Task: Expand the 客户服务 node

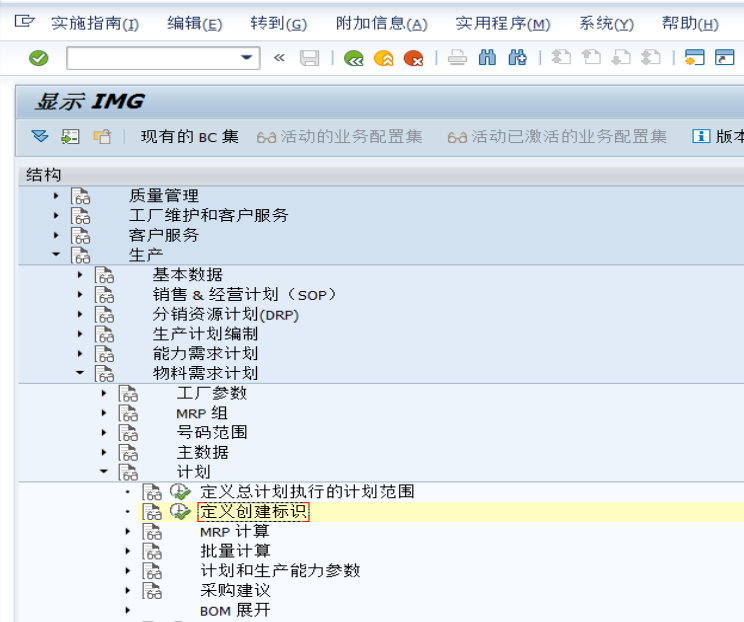Action: pos(56,235)
